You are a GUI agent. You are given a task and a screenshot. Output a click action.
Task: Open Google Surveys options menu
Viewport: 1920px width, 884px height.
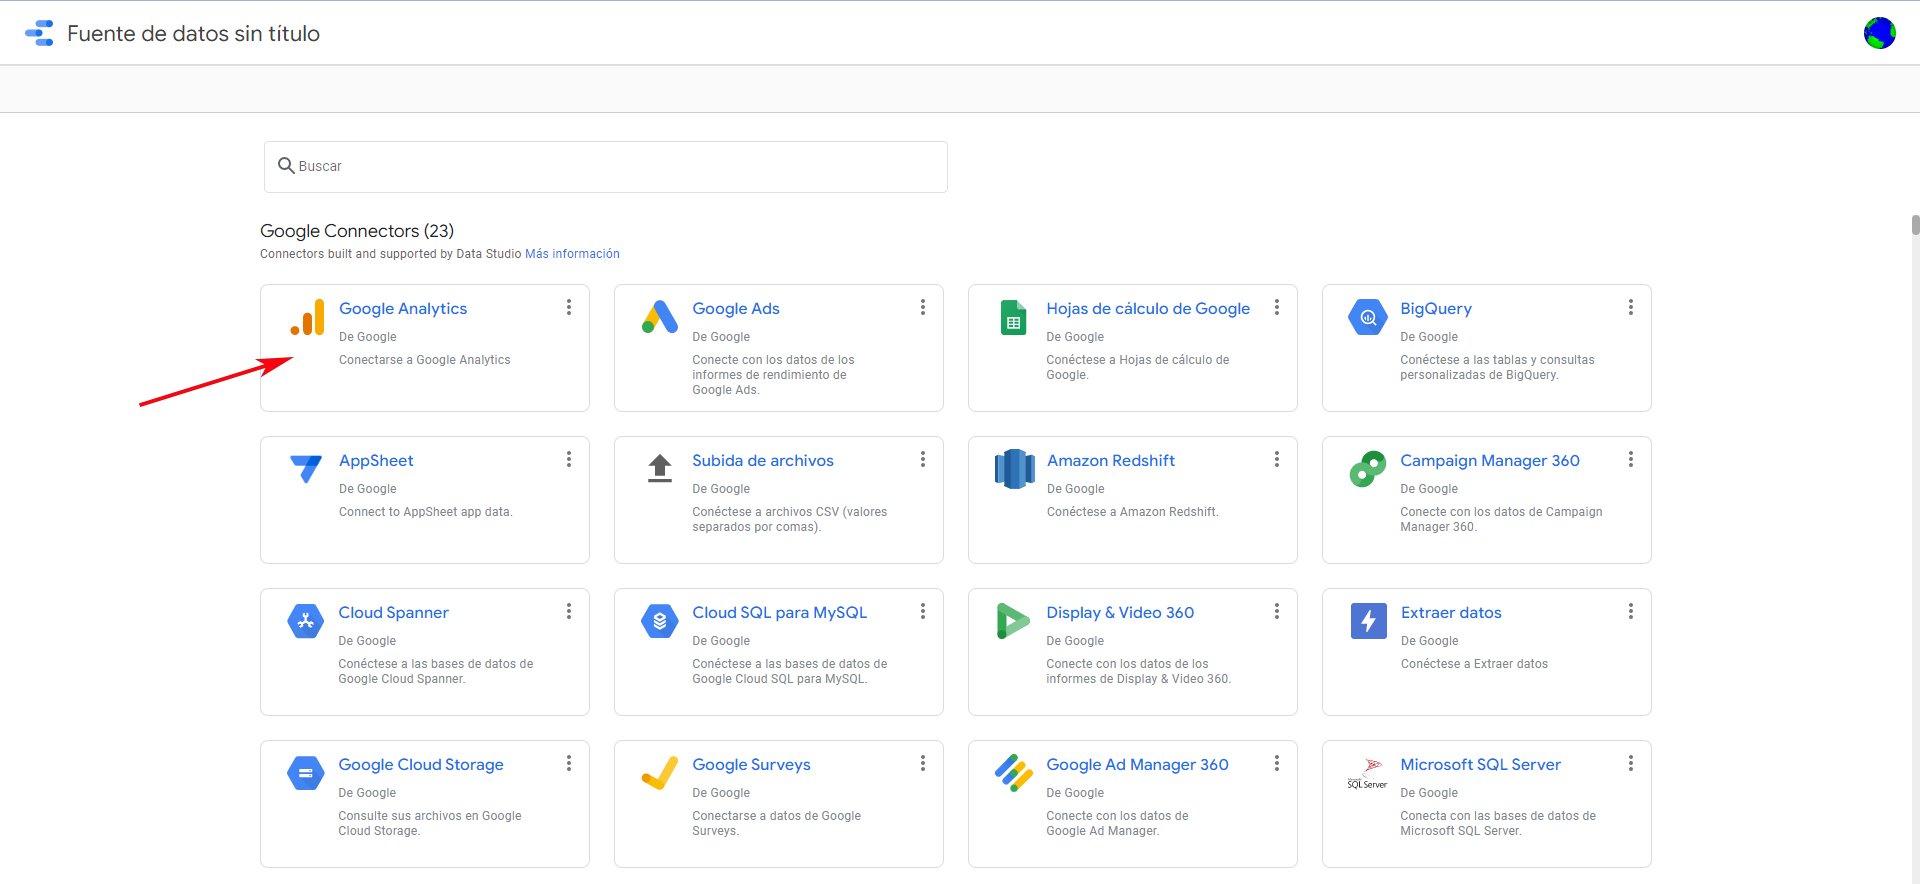pyautogui.click(x=923, y=763)
